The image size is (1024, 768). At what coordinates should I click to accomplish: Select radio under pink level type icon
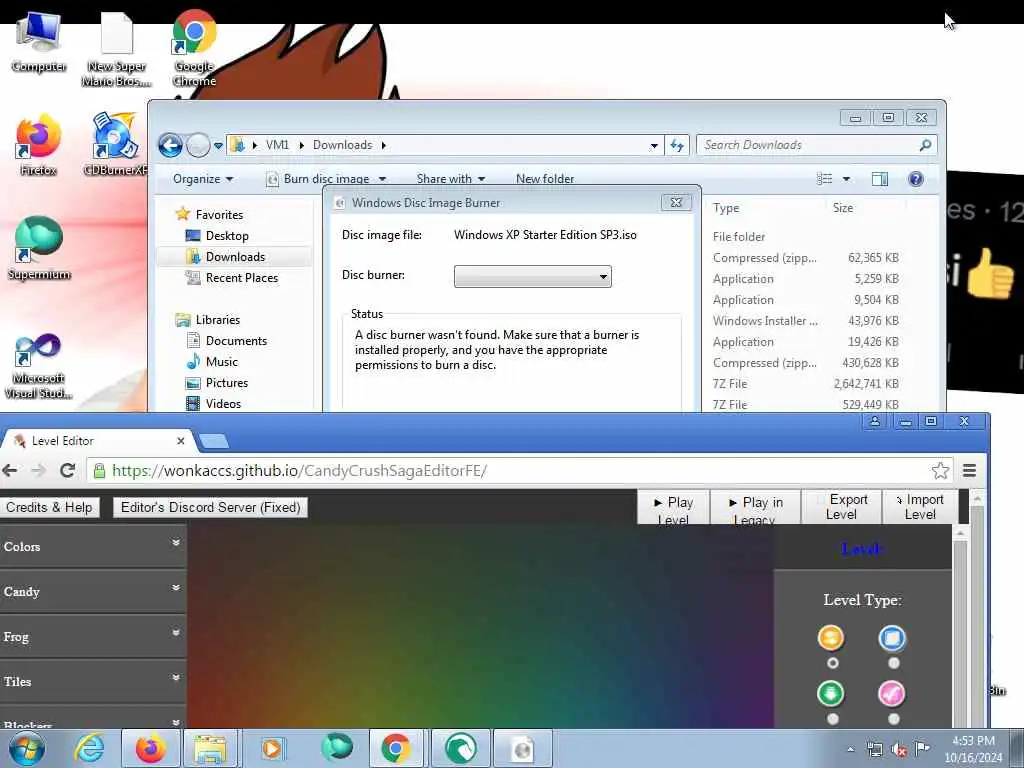[893, 719]
